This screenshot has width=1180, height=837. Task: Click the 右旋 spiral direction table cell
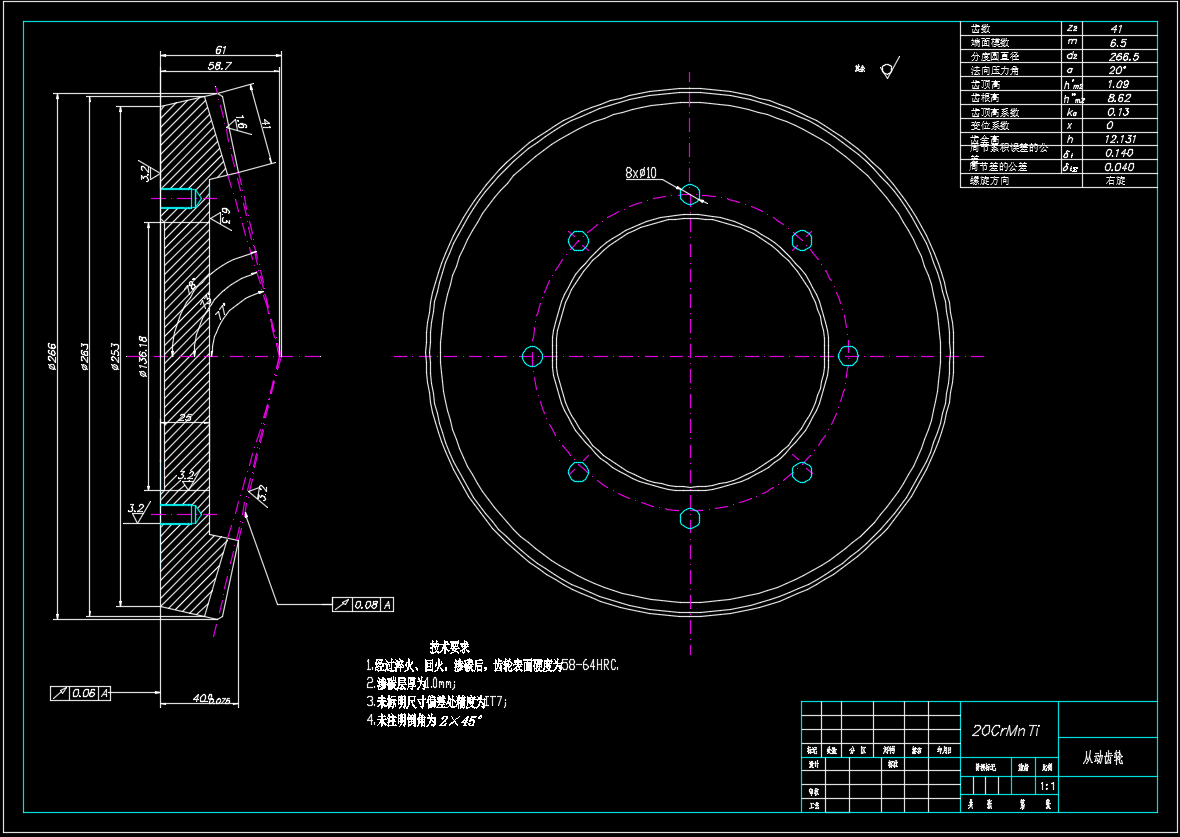coord(1117,181)
